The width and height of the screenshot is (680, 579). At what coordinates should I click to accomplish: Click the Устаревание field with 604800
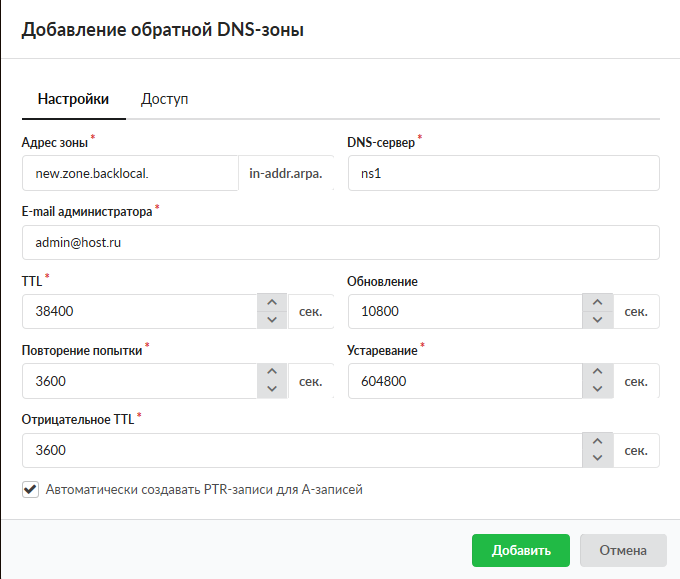coord(464,381)
